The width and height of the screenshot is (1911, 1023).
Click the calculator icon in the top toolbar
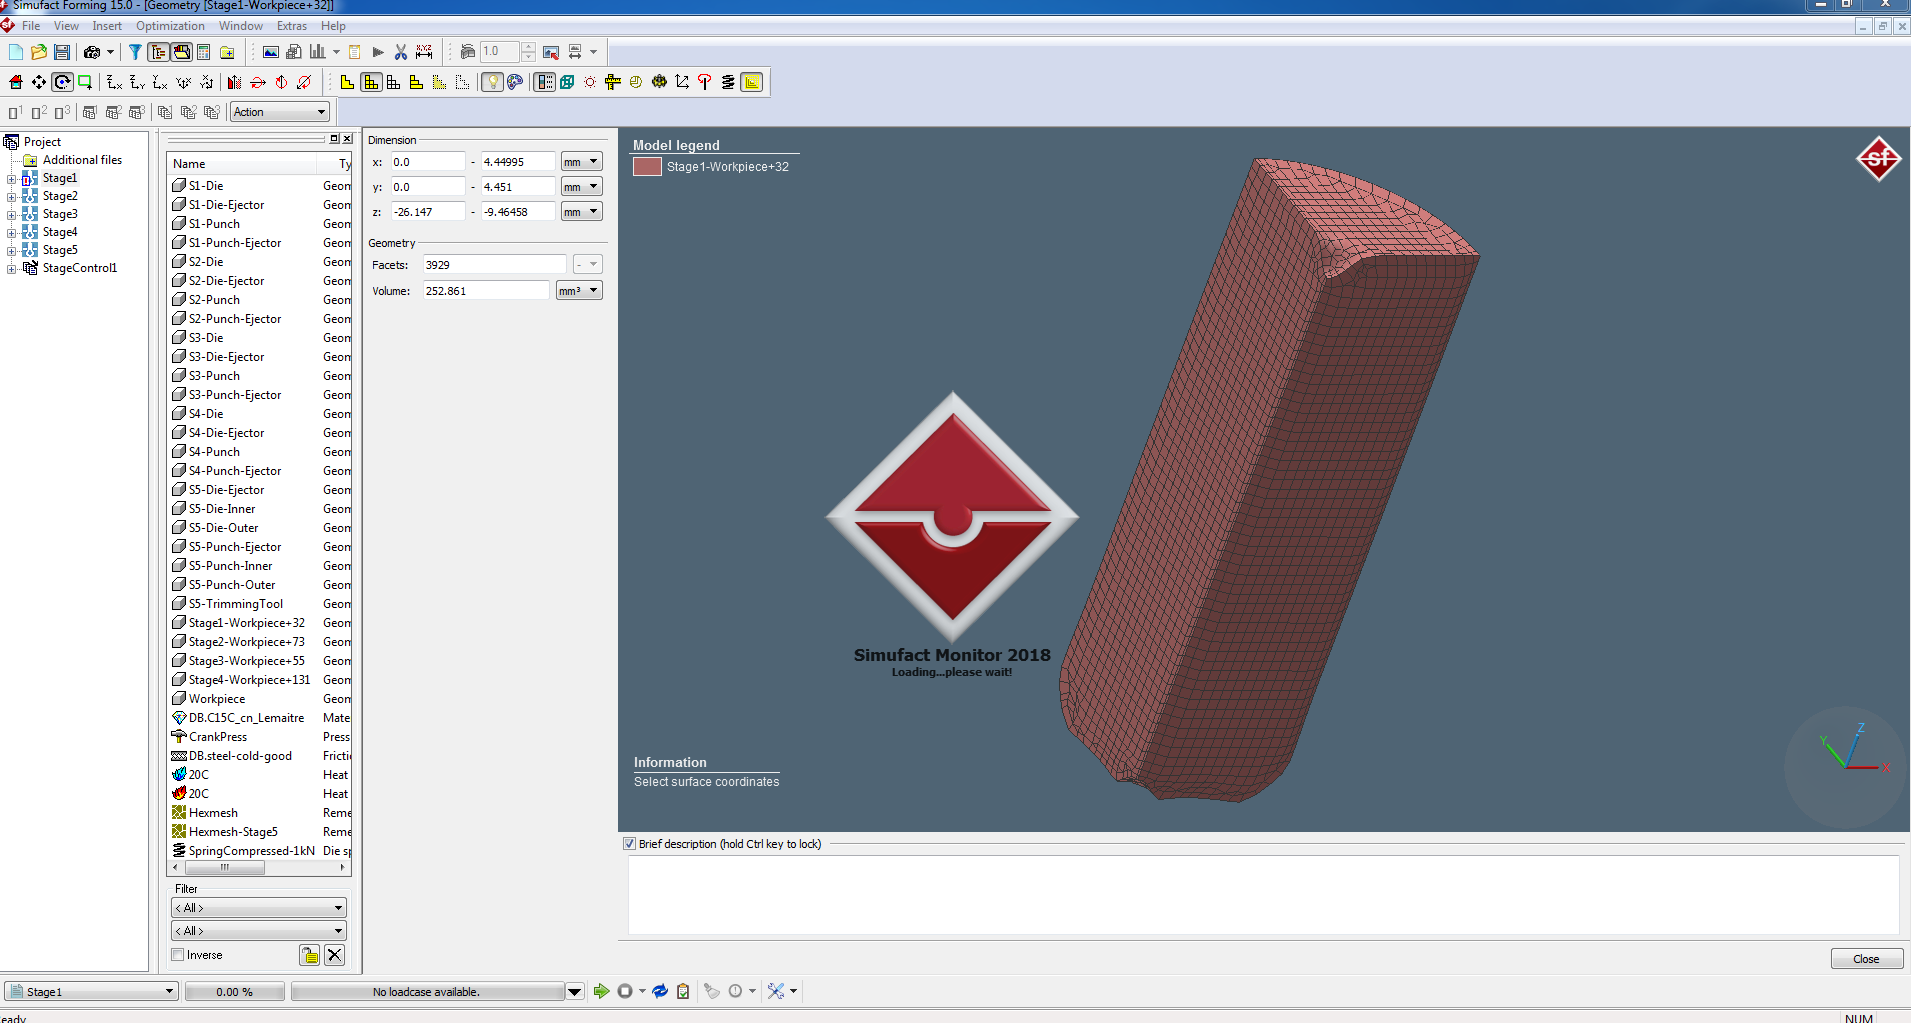(x=203, y=52)
